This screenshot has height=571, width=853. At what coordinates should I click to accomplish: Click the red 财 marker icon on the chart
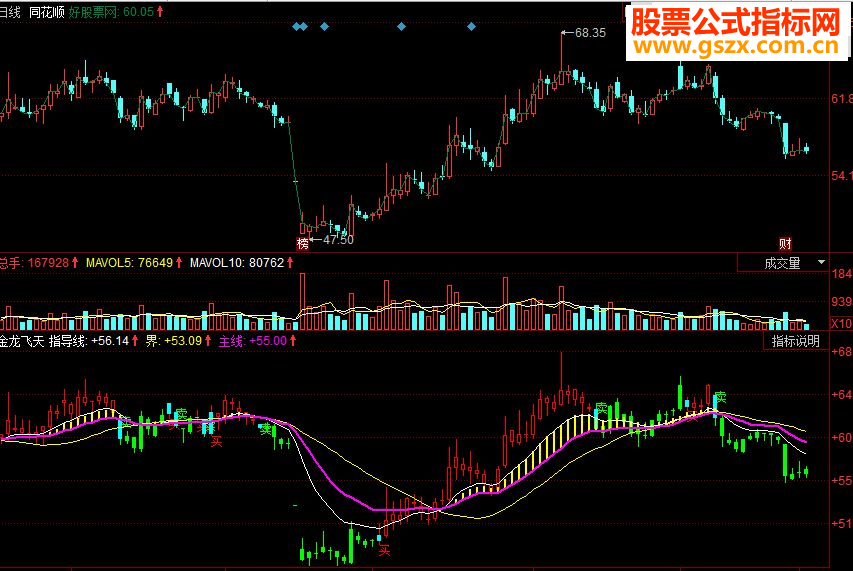[785, 243]
